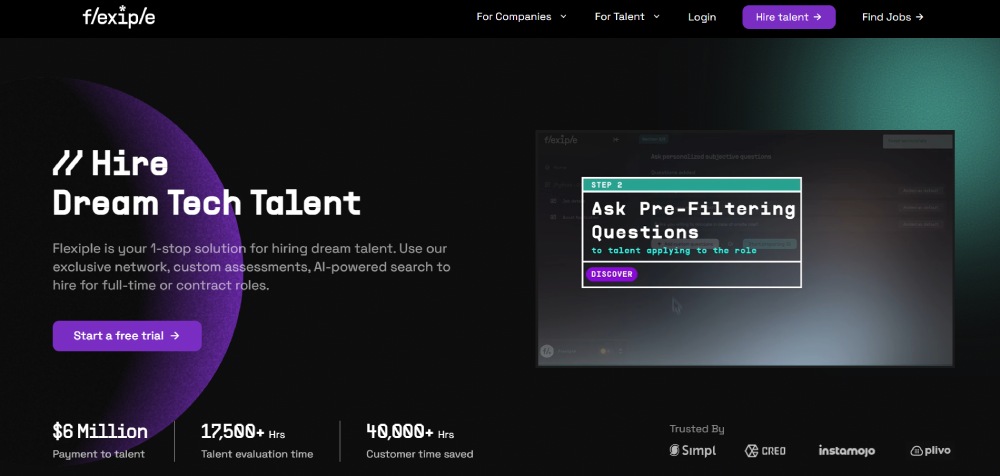
Task: Open the Find Jobs link
Action: tap(892, 17)
